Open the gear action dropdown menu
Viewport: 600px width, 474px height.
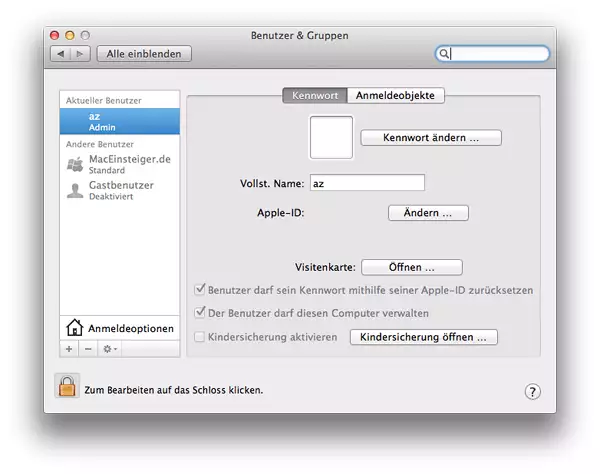[108, 349]
